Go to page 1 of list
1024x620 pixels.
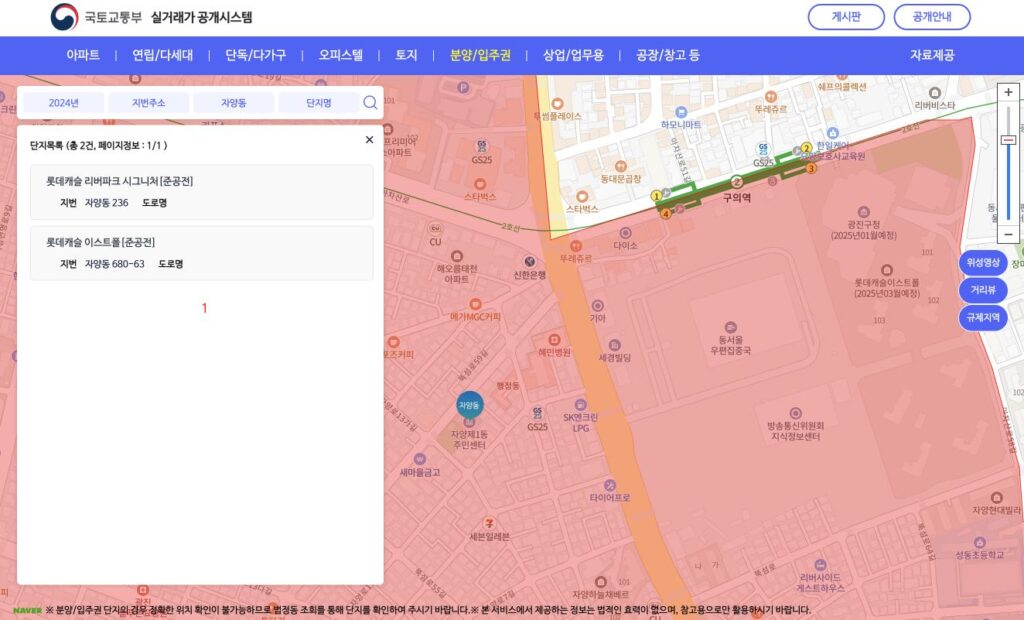click(204, 308)
